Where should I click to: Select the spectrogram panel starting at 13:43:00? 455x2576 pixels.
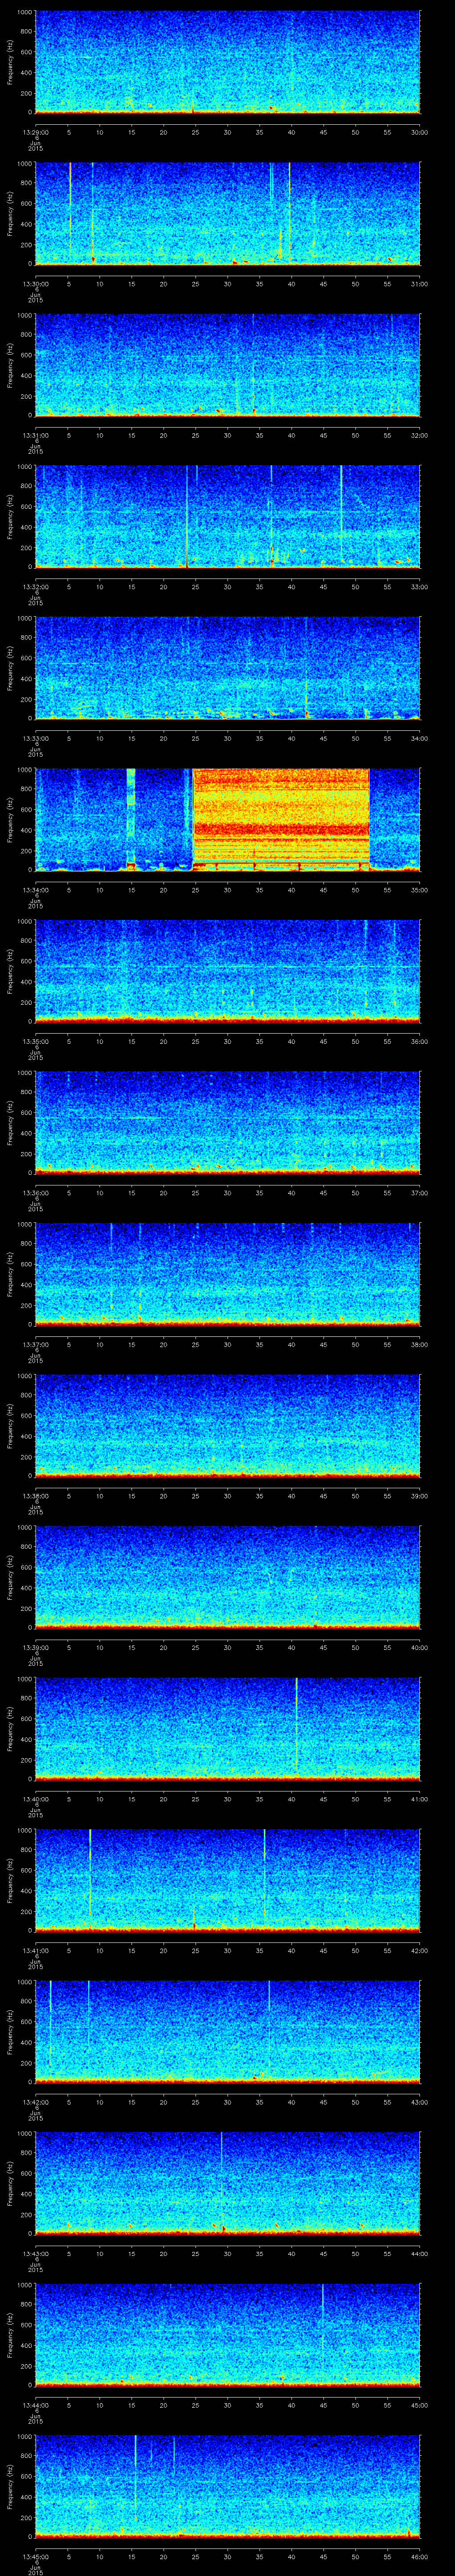[227, 2183]
